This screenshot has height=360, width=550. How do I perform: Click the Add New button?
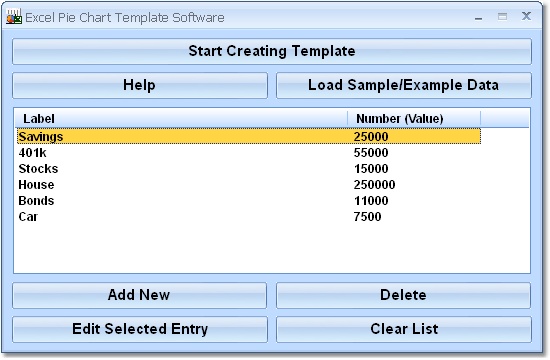click(x=139, y=295)
